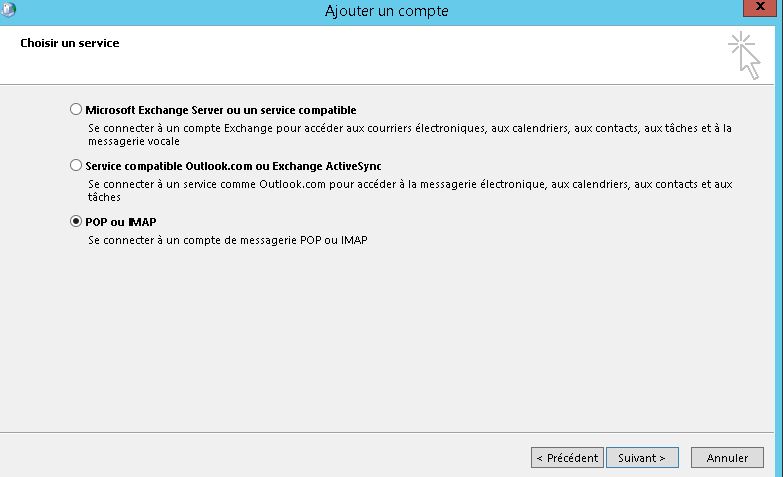Click the messagerie vocale text line
This screenshot has width=783, height=477.
(x=134, y=141)
